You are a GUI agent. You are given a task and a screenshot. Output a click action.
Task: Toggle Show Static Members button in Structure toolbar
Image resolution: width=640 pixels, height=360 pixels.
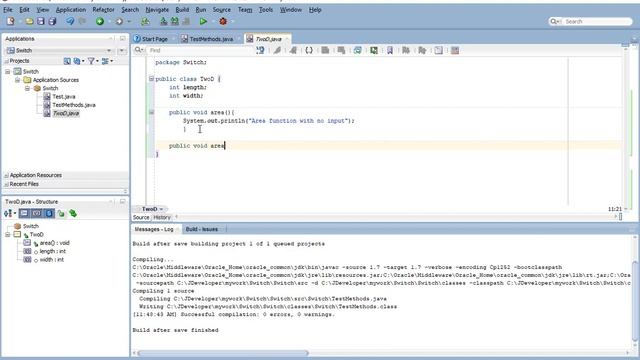(49, 213)
